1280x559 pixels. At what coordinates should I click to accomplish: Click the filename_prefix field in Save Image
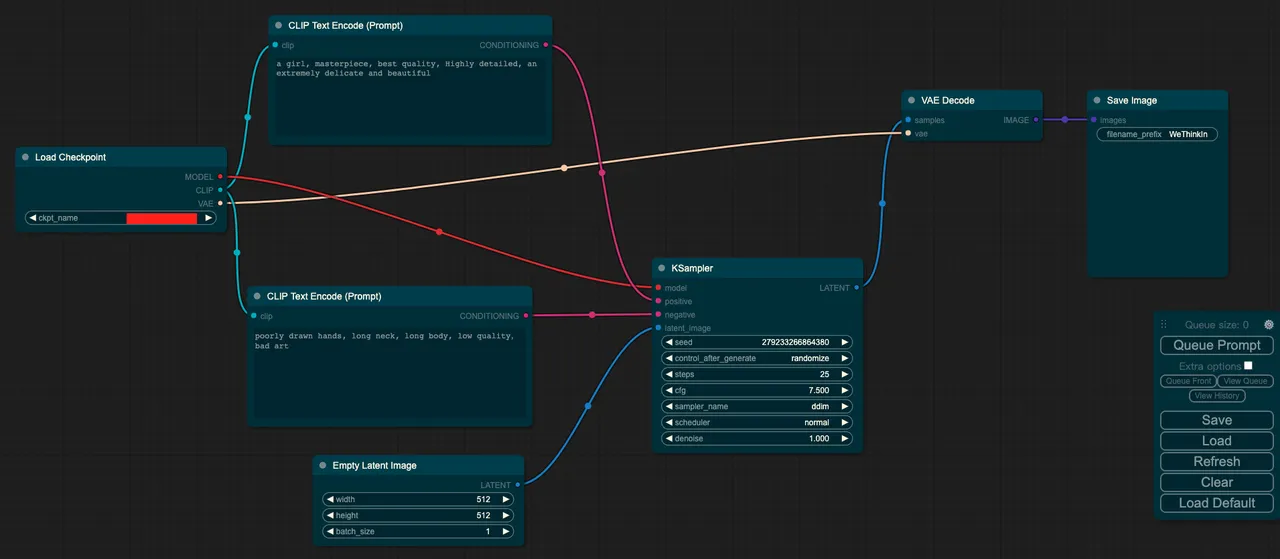(1157, 134)
